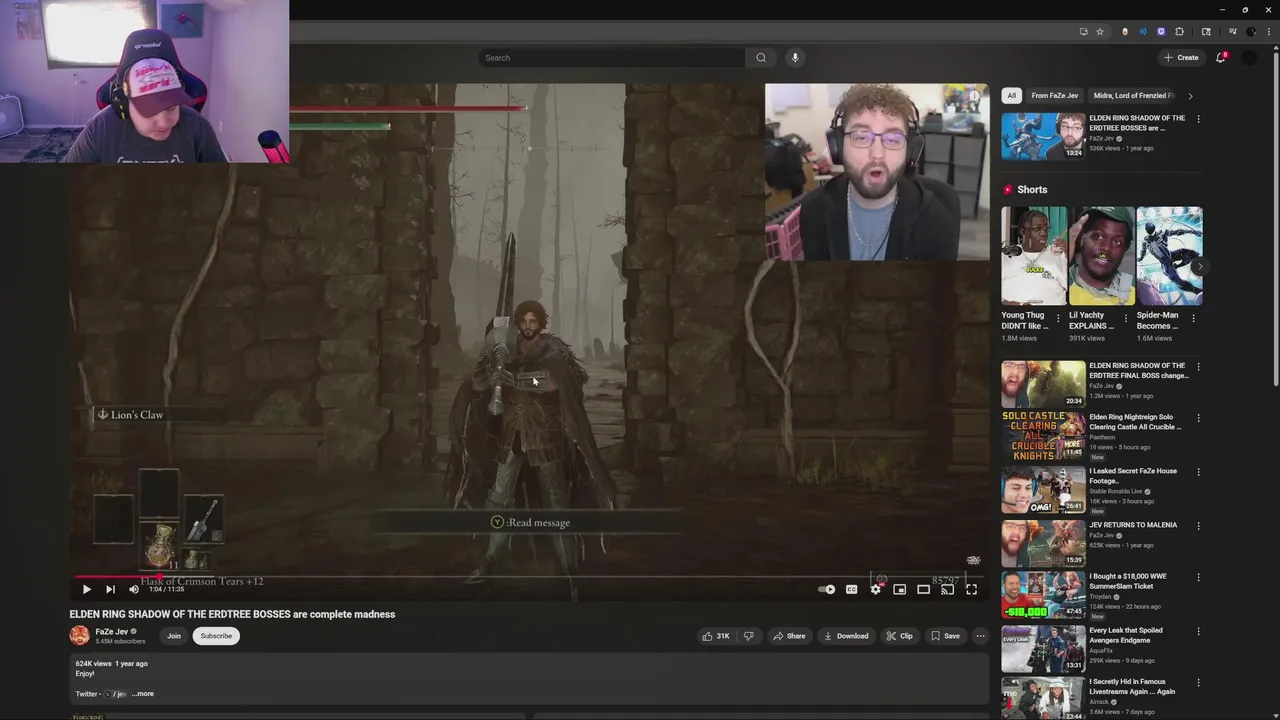This screenshot has height=720, width=1280.
Task: Save video to playlist
Action: [x=945, y=636]
